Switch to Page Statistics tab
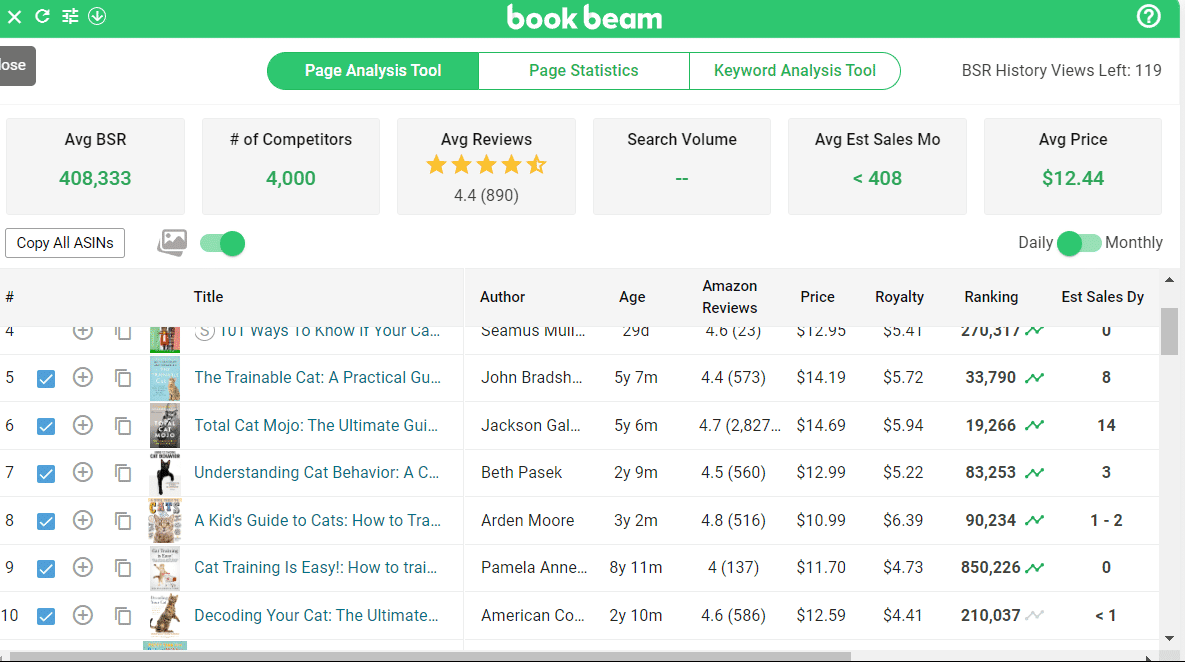The width and height of the screenshot is (1185, 662). pyautogui.click(x=583, y=71)
